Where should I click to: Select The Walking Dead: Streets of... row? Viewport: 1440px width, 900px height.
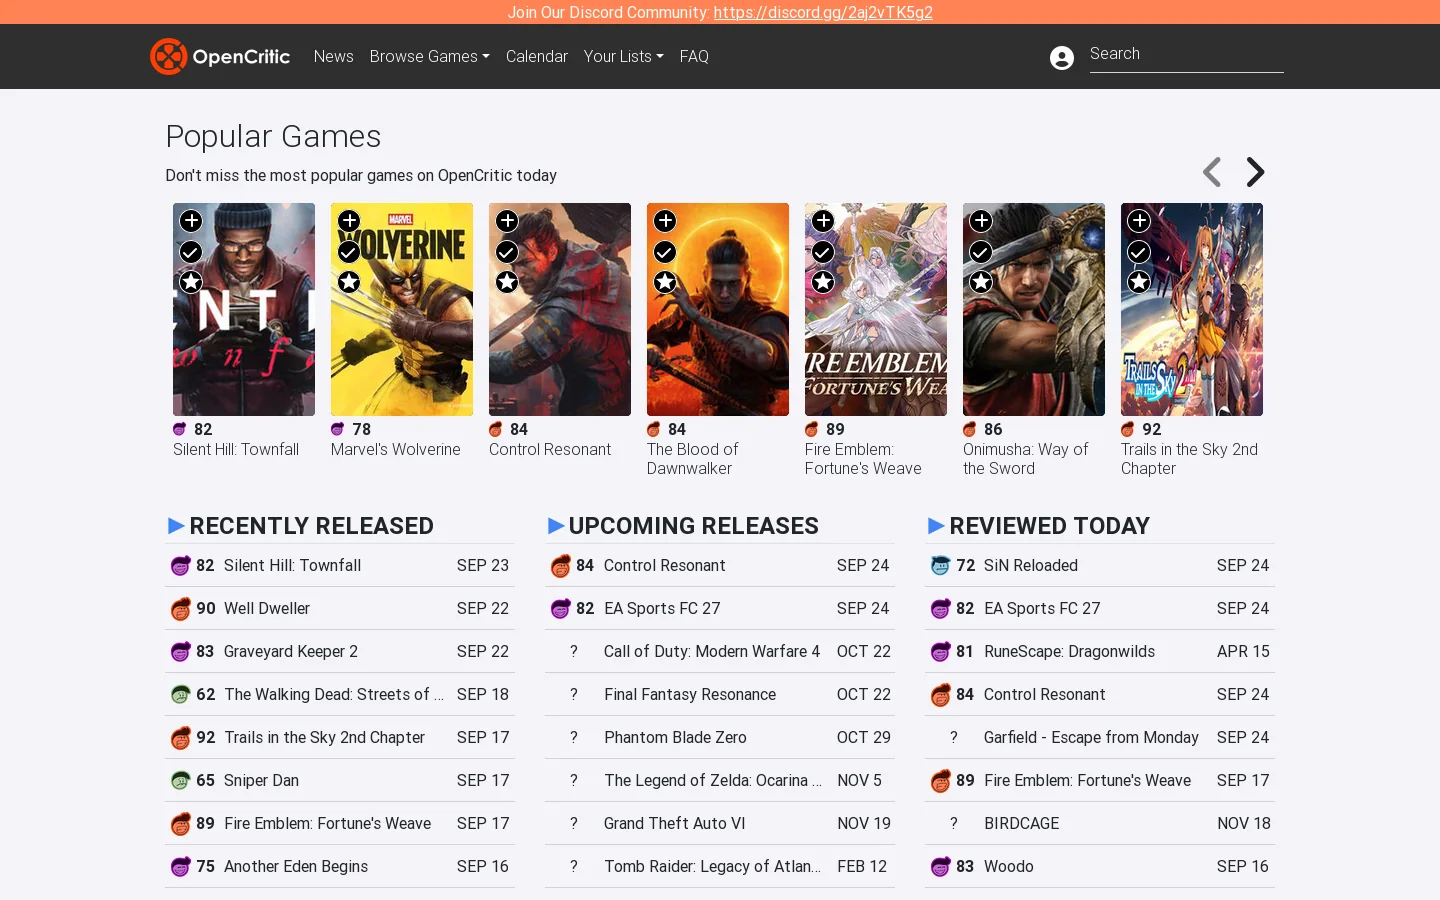(x=340, y=695)
